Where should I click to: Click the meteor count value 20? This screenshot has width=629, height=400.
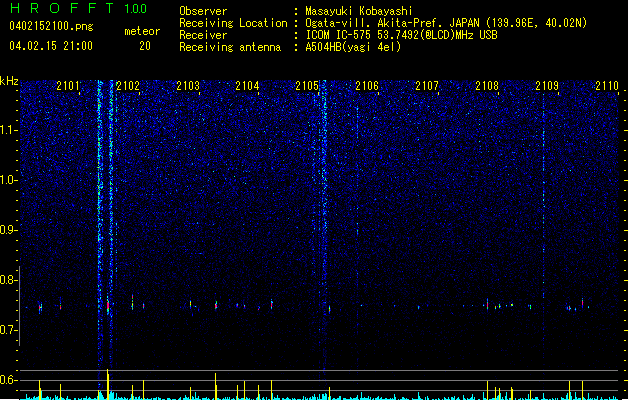tap(145, 46)
